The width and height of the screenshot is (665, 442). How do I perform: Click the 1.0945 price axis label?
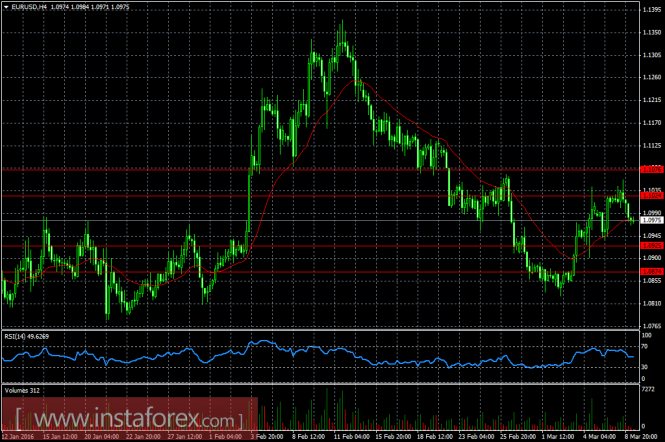pos(652,235)
